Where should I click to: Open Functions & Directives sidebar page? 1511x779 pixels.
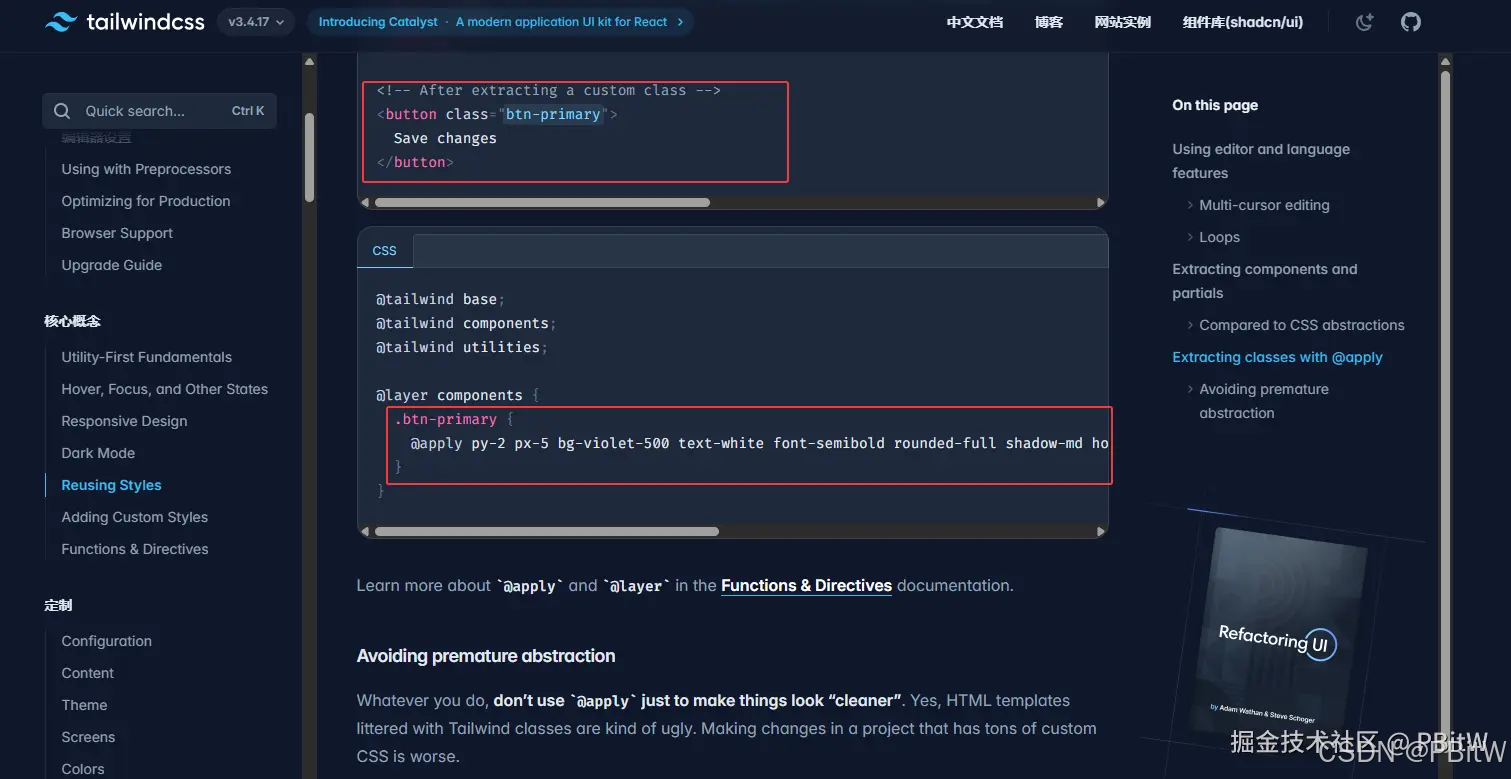pos(135,549)
